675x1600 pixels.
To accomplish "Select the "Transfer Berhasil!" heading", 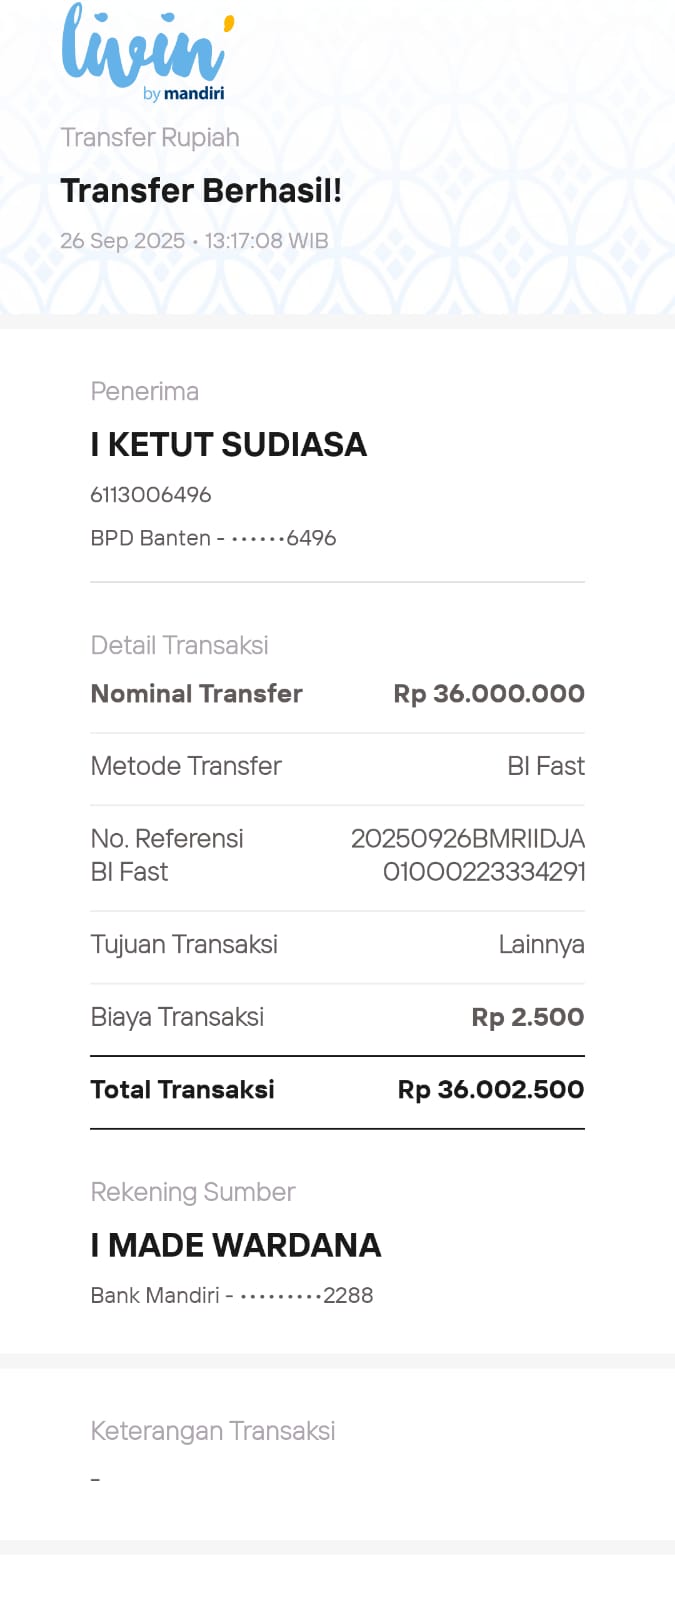I will (x=201, y=191).
